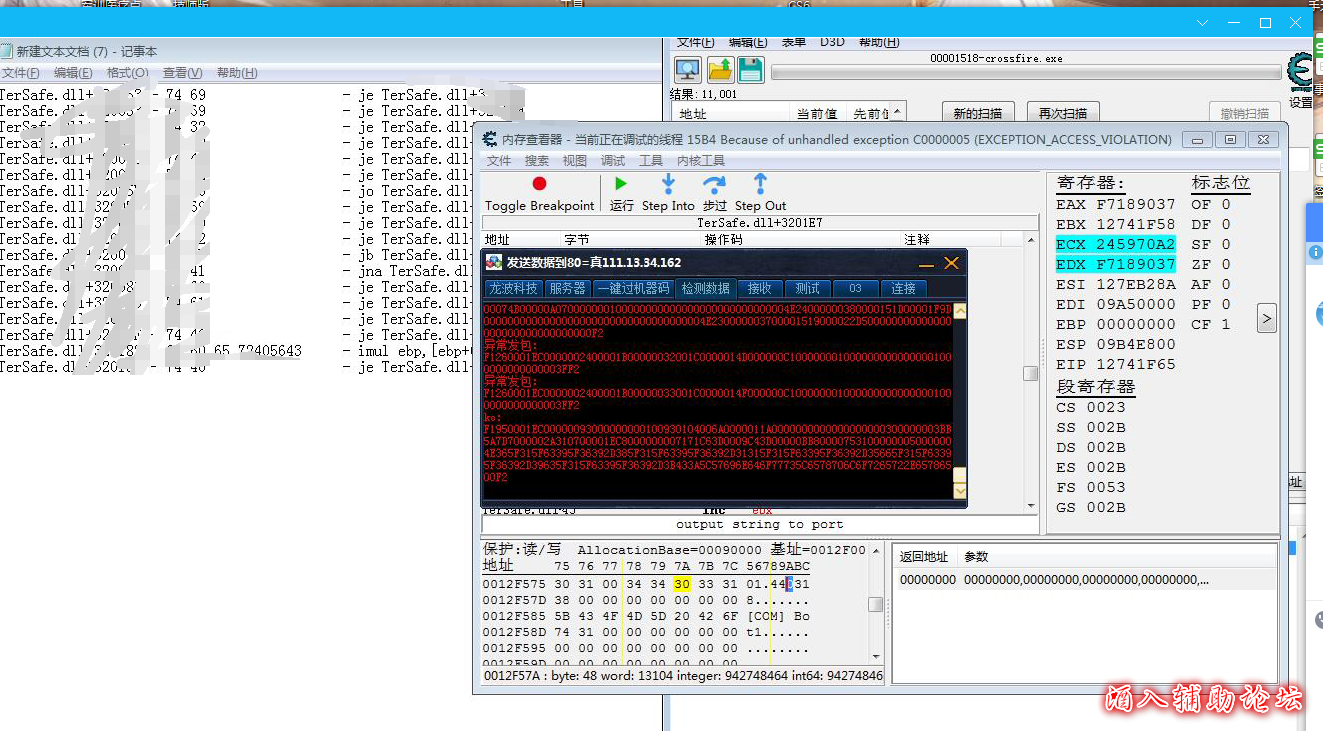Expand the register panel right arrow
1323x731 pixels.
tap(1266, 319)
